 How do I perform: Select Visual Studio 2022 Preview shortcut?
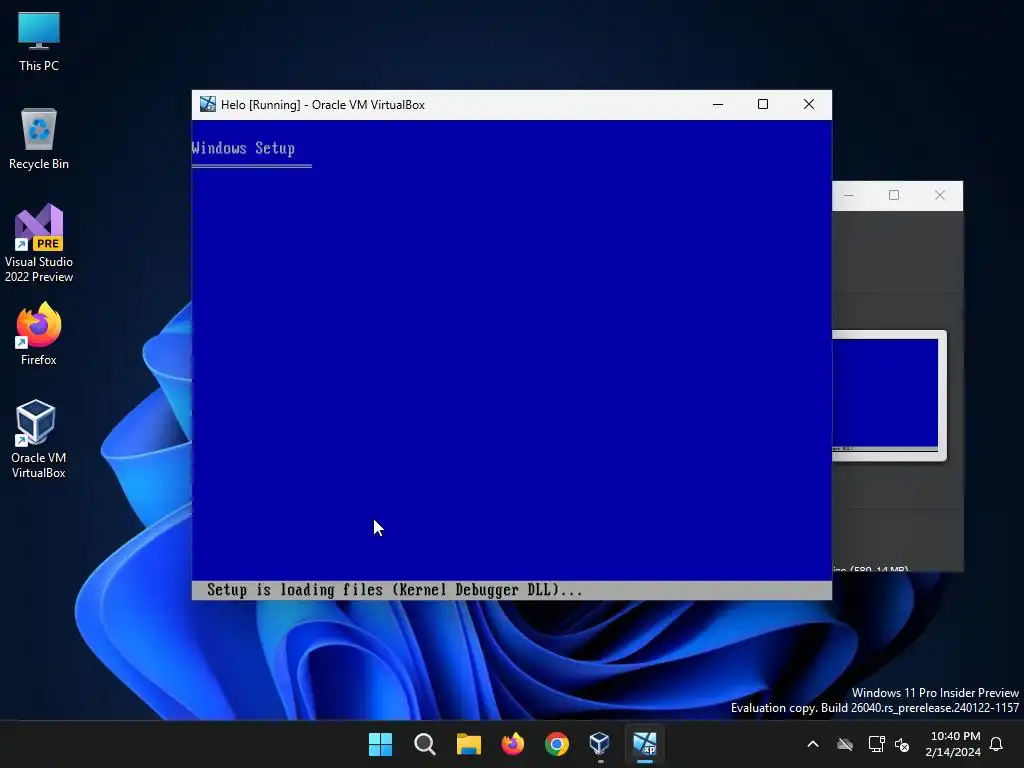[39, 244]
